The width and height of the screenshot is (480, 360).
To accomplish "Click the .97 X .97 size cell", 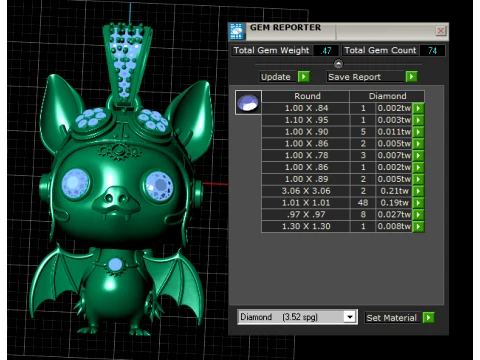I will (x=306, y=214).
